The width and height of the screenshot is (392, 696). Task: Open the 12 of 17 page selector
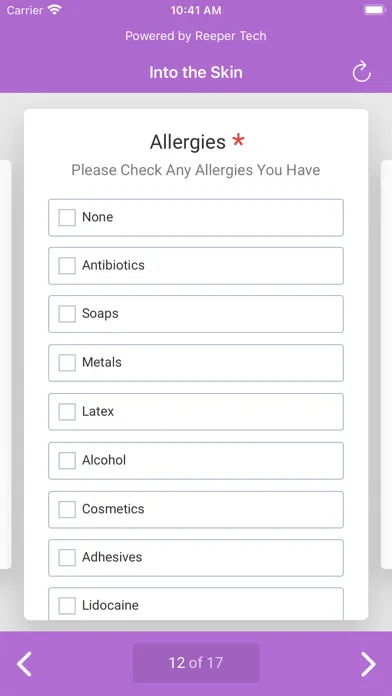[196, 663]
